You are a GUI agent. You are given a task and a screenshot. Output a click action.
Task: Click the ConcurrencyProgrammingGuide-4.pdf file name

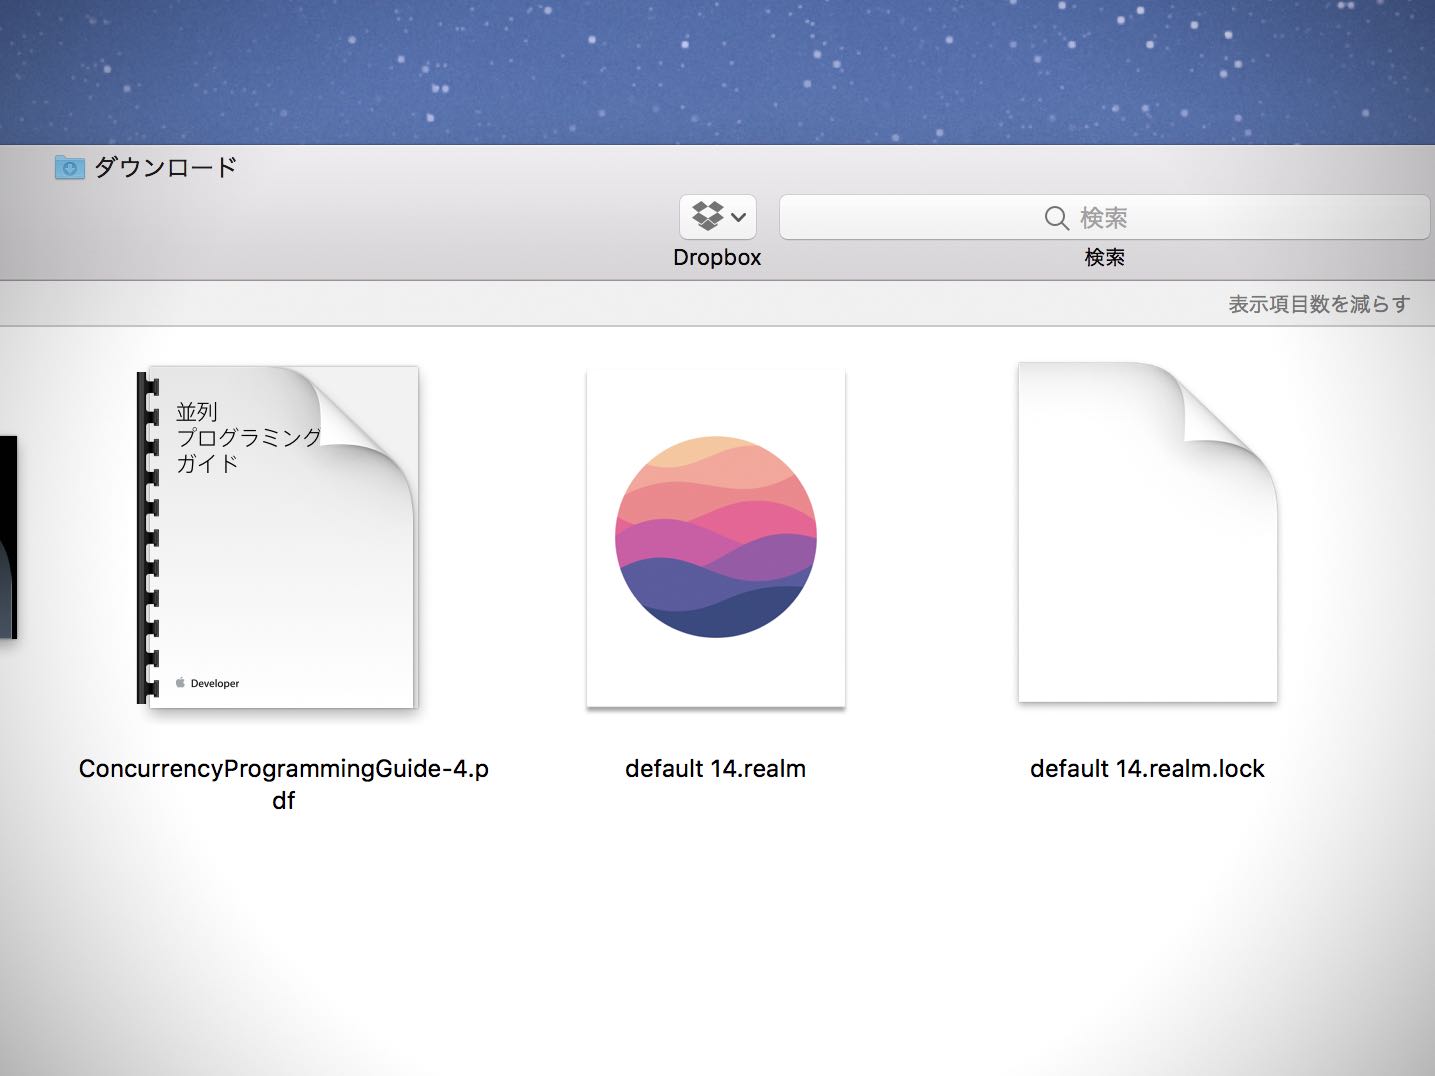284,784
